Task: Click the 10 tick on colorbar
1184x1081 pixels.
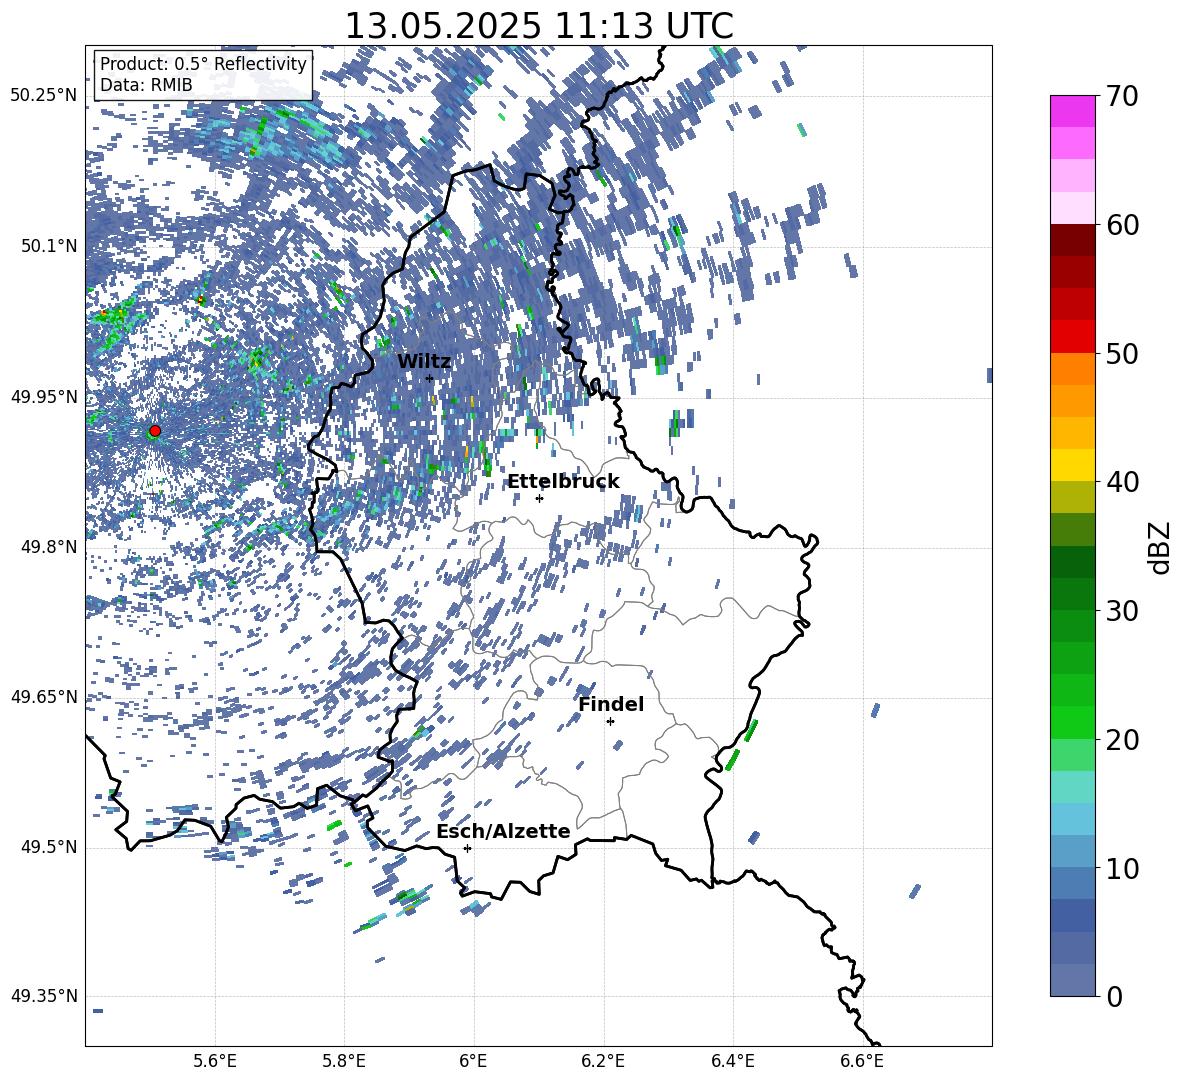Action: point(1123,869)
